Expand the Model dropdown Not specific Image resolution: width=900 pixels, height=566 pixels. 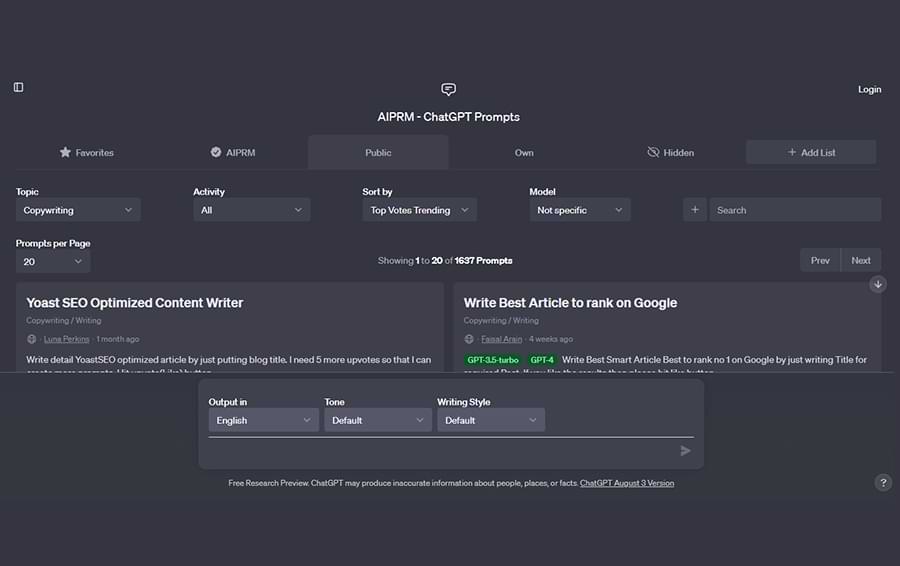(580, 210)
